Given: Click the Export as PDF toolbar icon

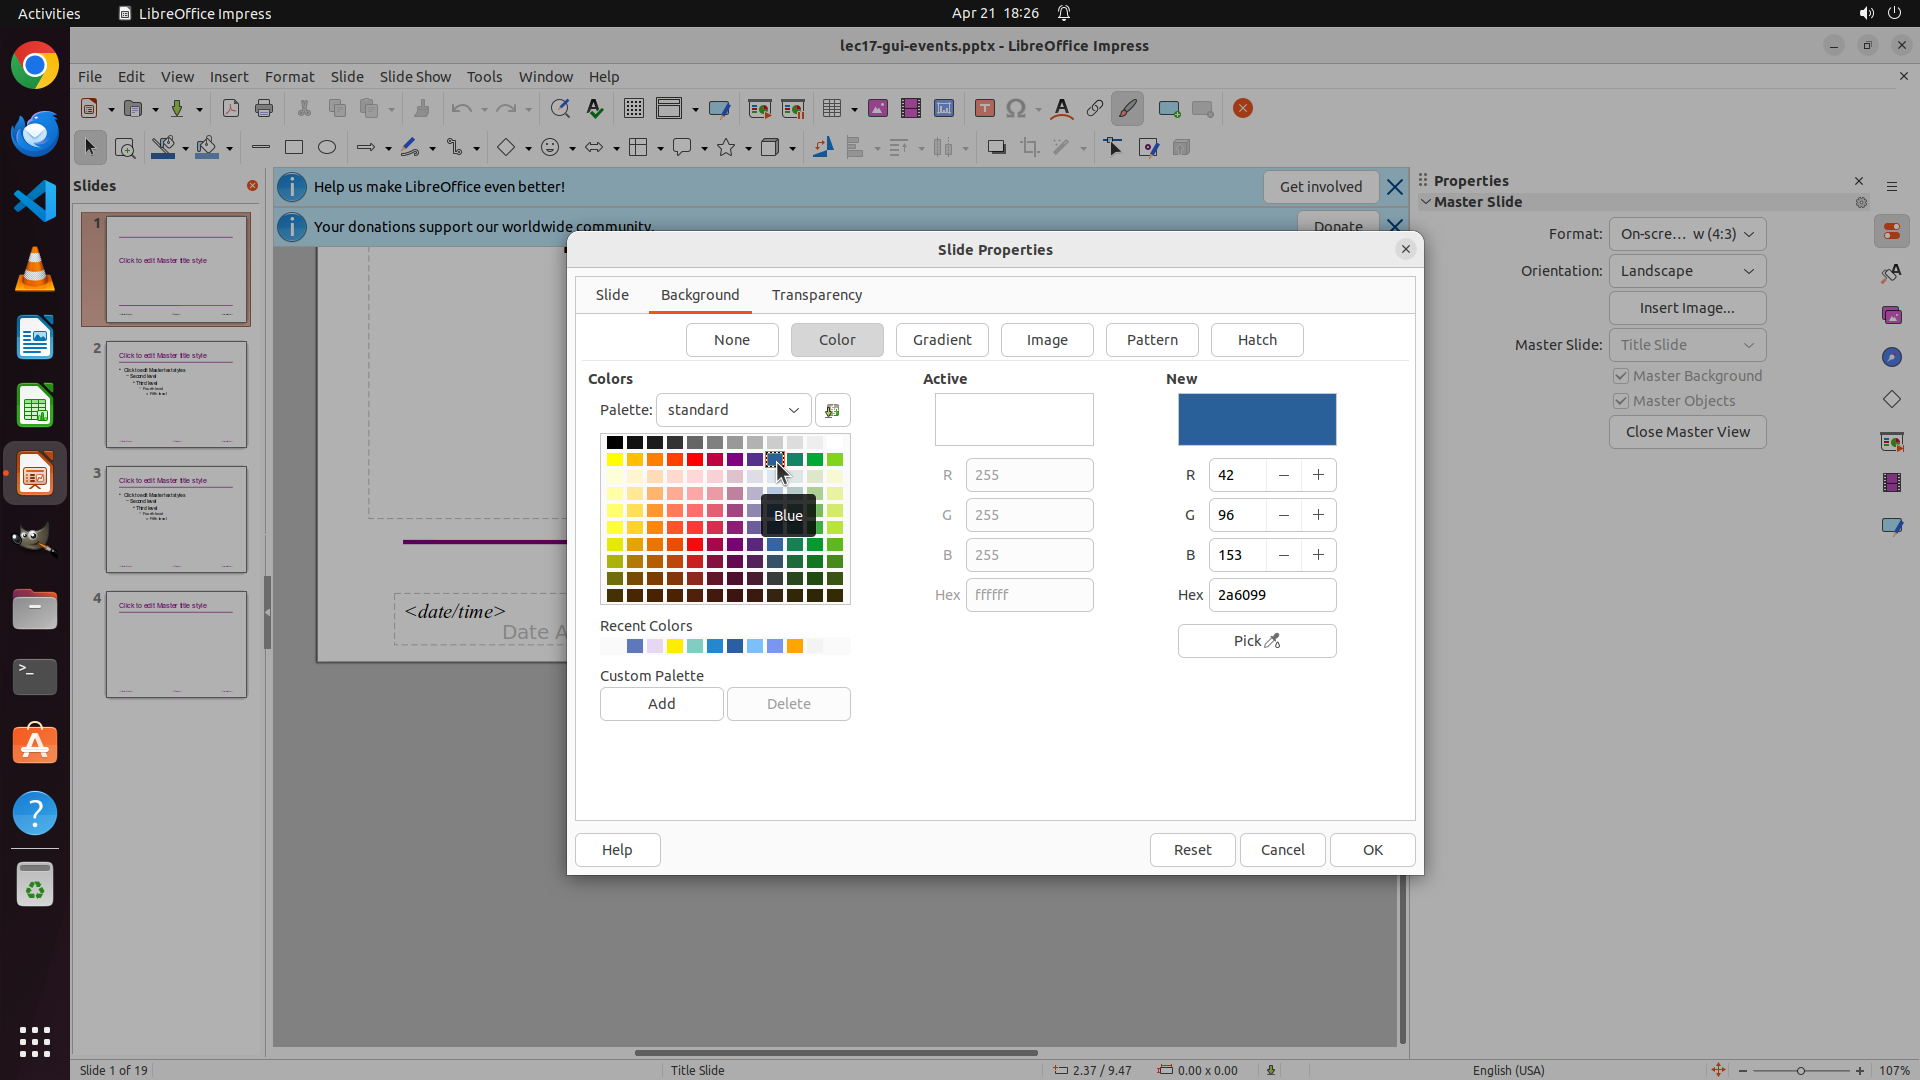Looking at the screenshot, I should click(231, 108).
